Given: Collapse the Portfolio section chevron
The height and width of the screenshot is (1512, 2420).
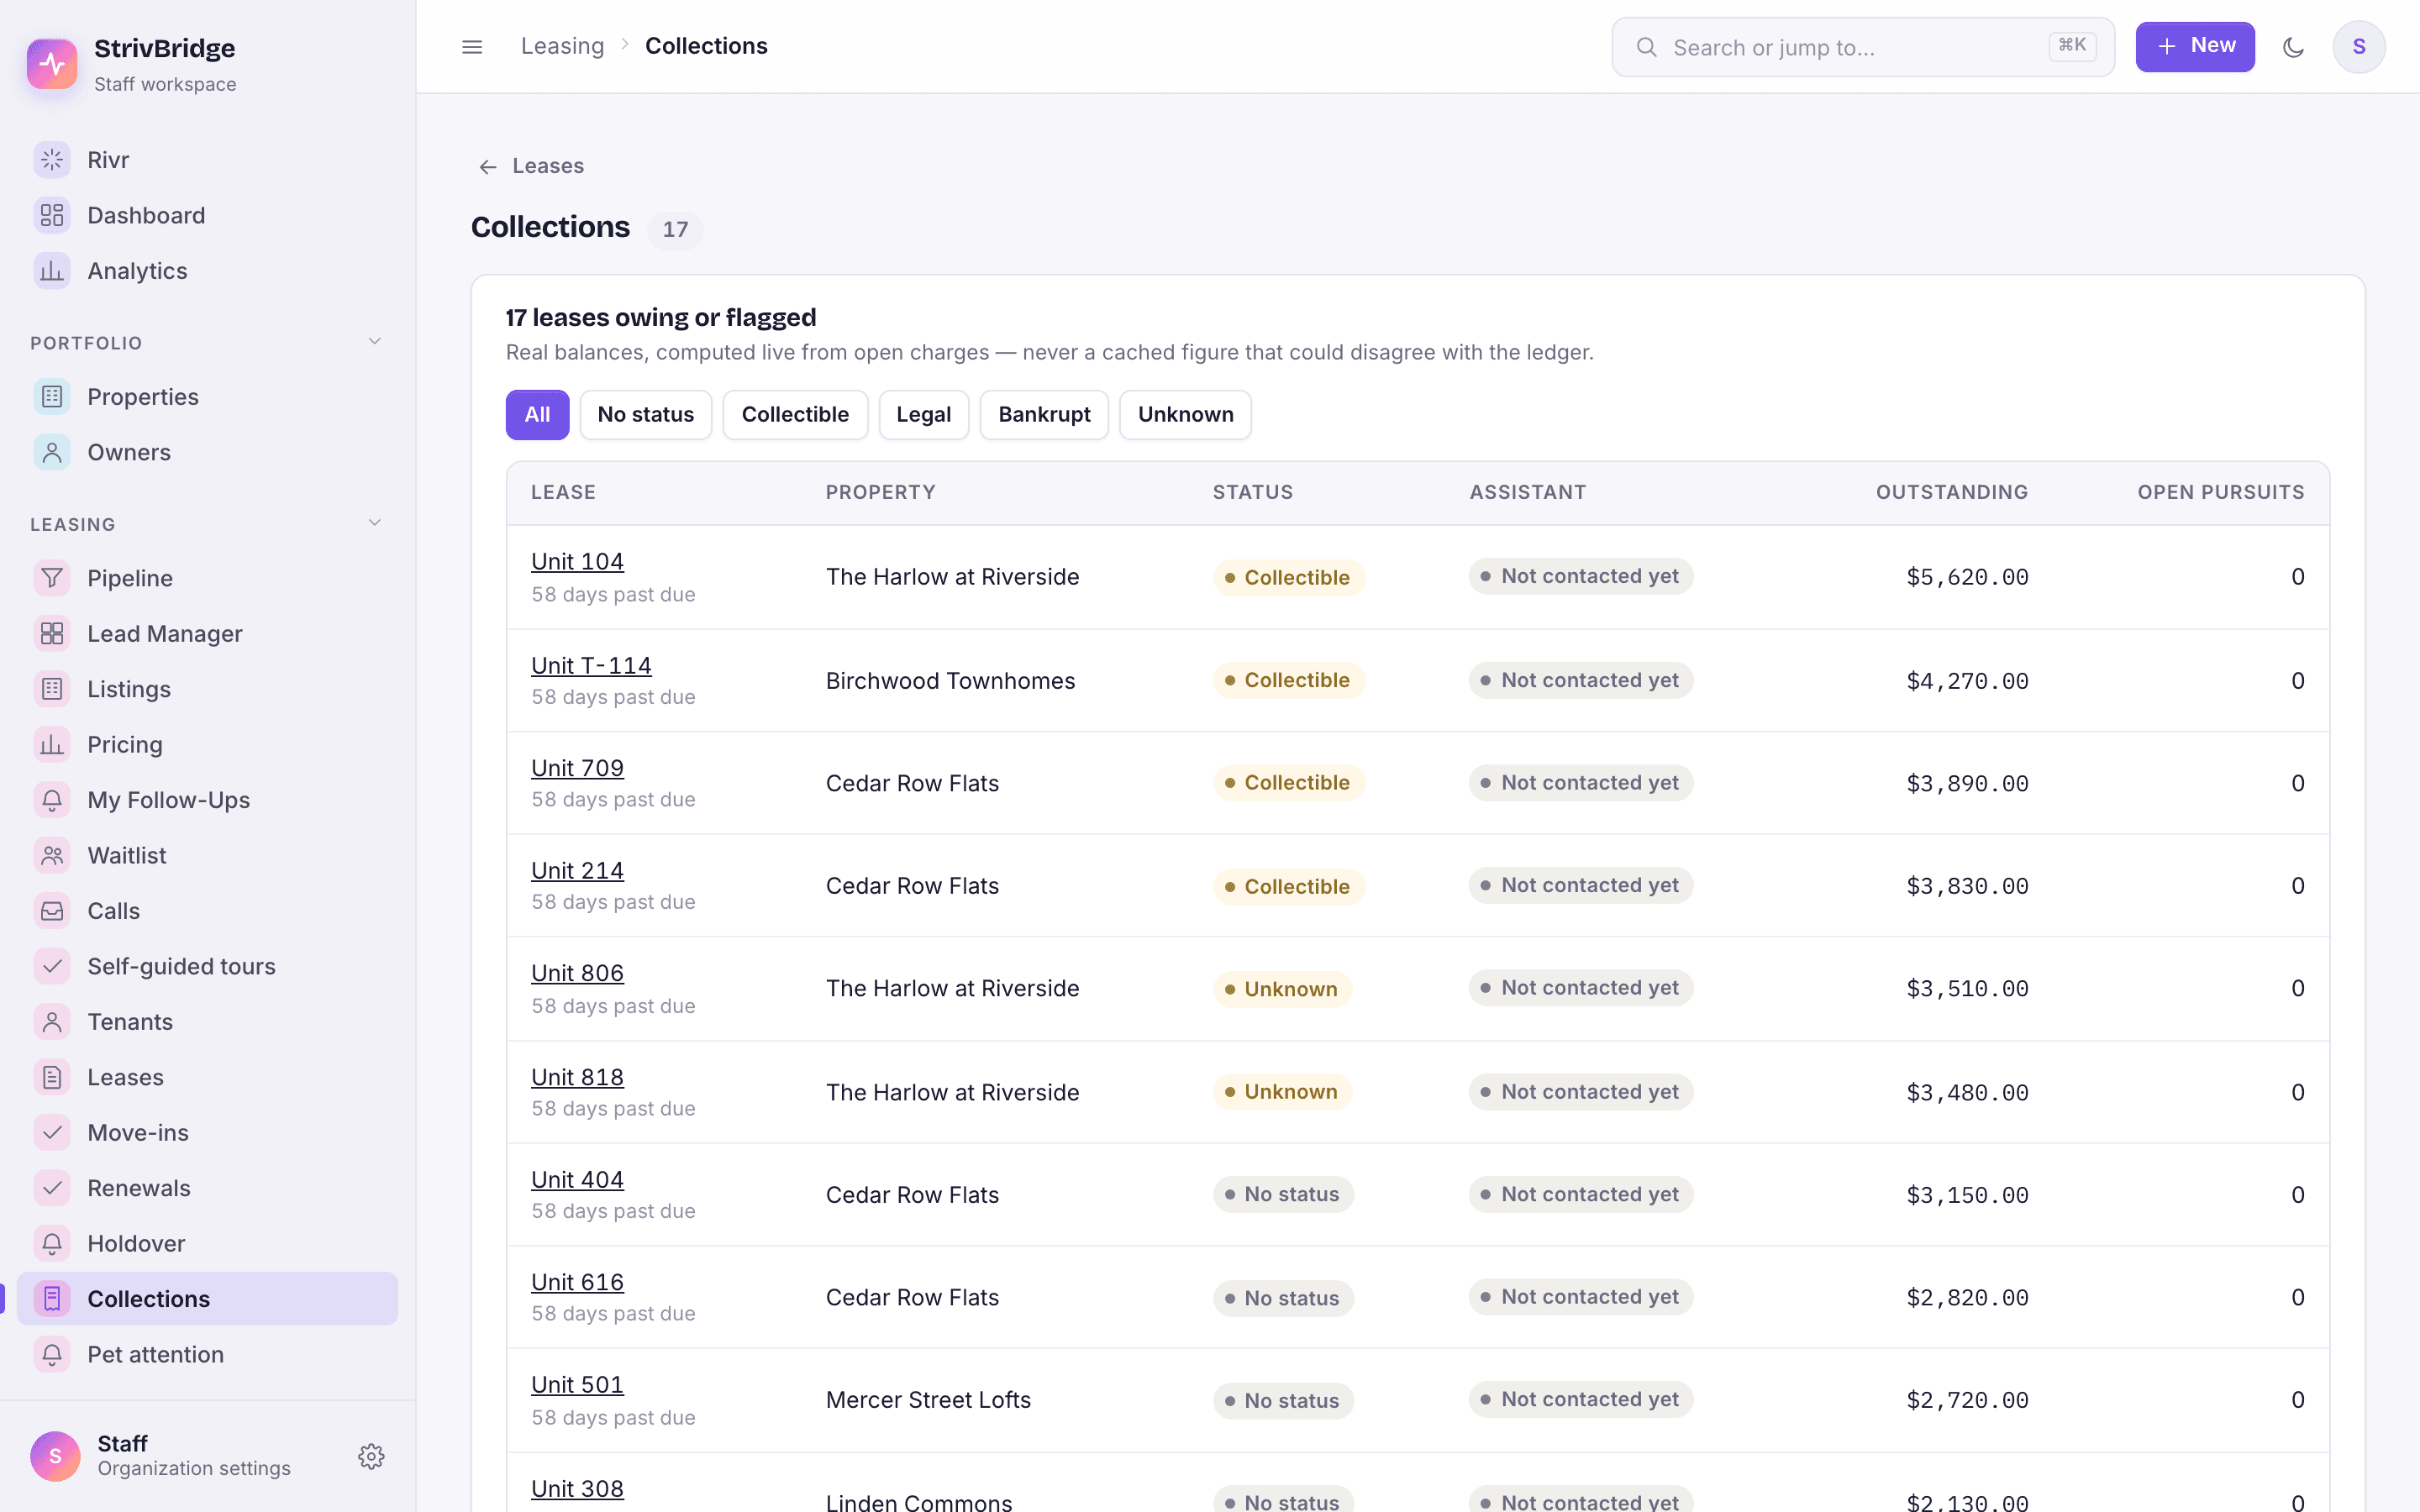Looking at the screenshot, I should (375, 342).
